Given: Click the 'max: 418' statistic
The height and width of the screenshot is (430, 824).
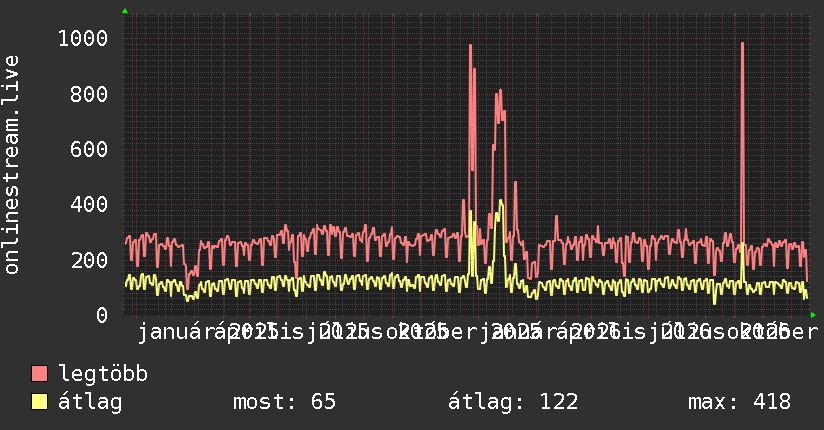Looking at the screenshot, I should [x=739, y=402].
